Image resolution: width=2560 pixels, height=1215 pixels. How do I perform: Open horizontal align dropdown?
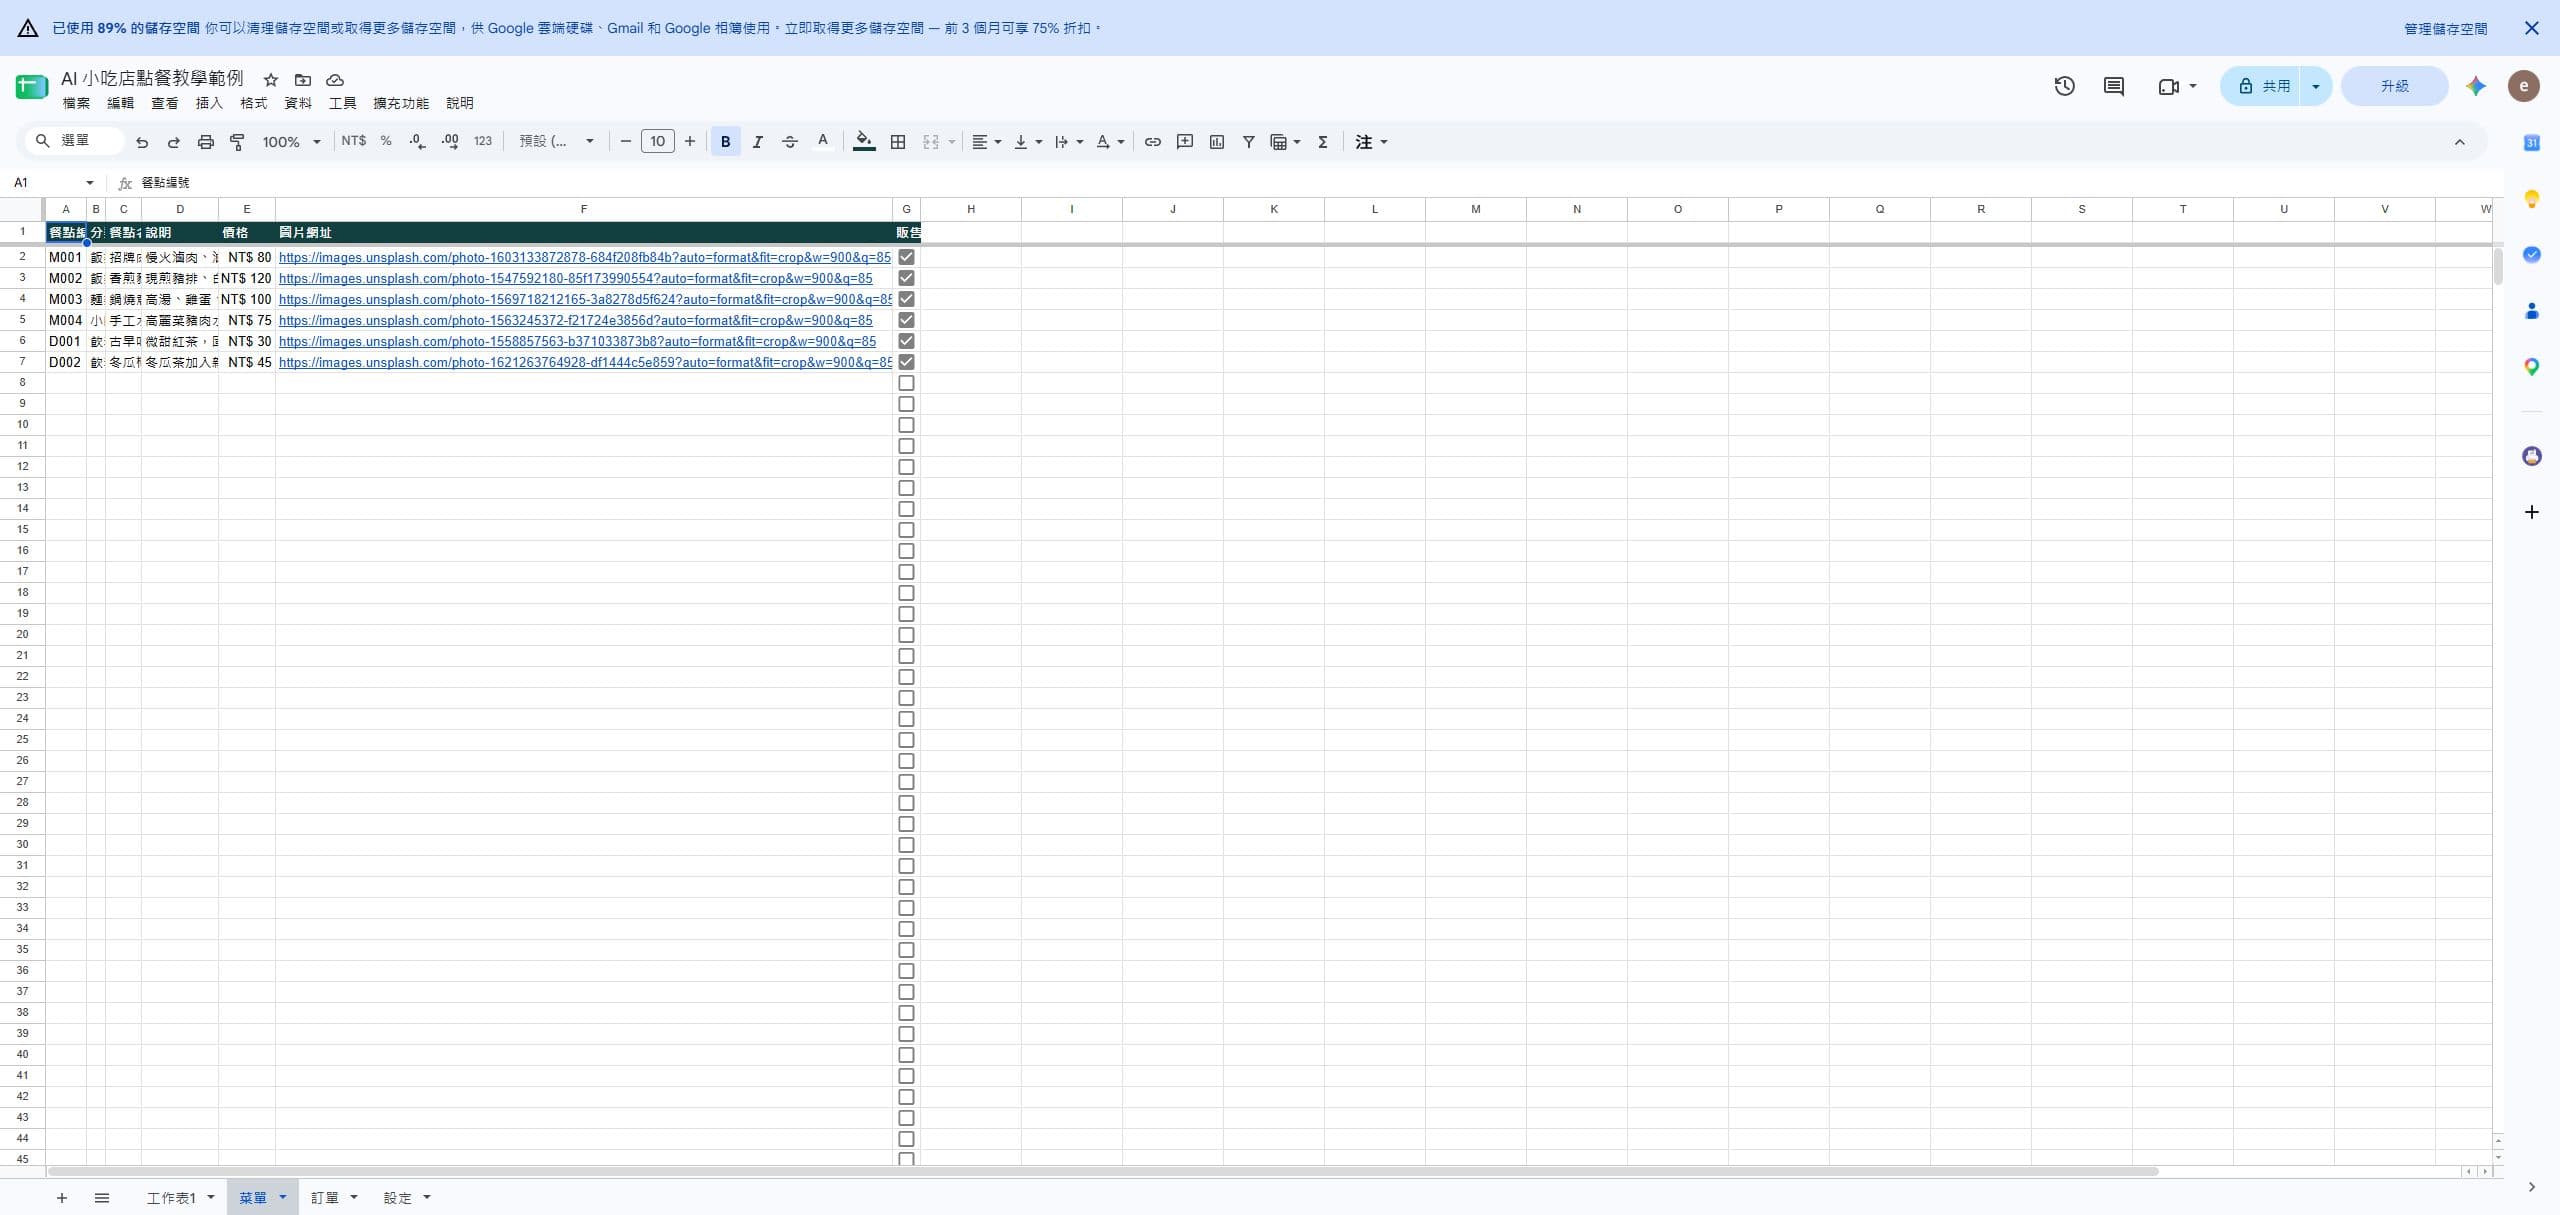(x=986, y=142)
